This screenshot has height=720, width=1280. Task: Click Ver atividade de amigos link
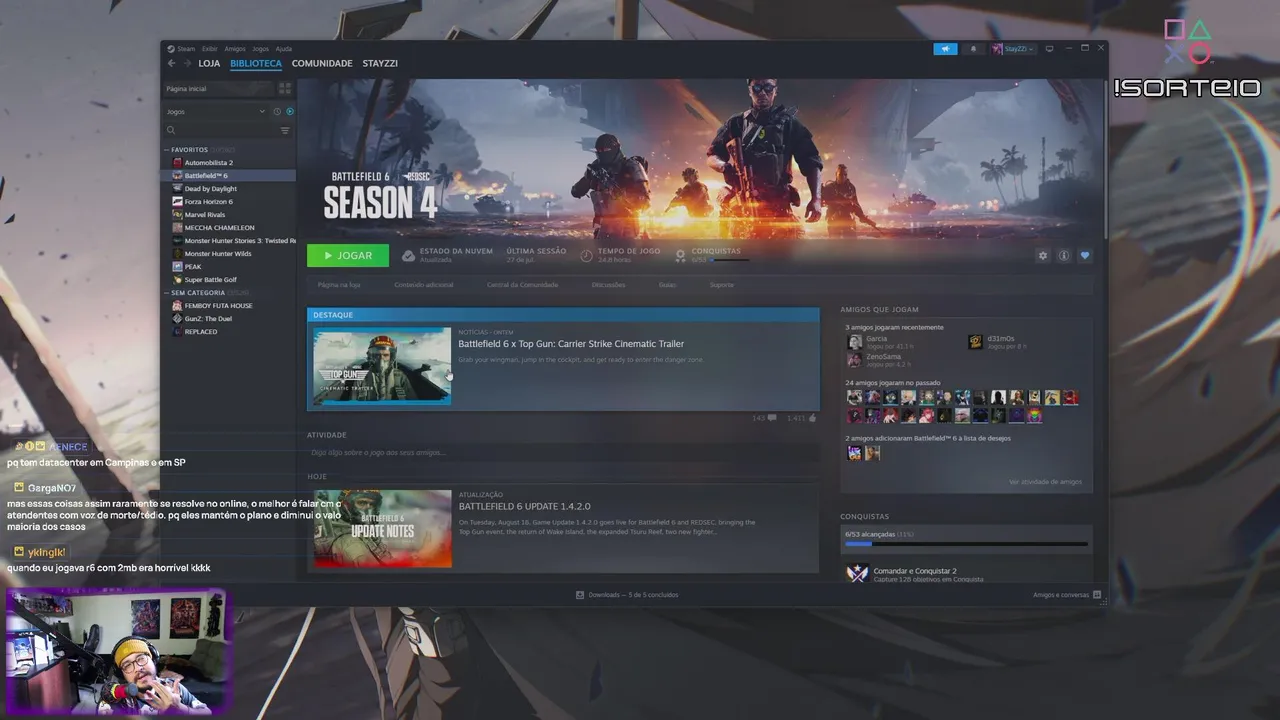pyautogui.click(x=1045, y=482)
